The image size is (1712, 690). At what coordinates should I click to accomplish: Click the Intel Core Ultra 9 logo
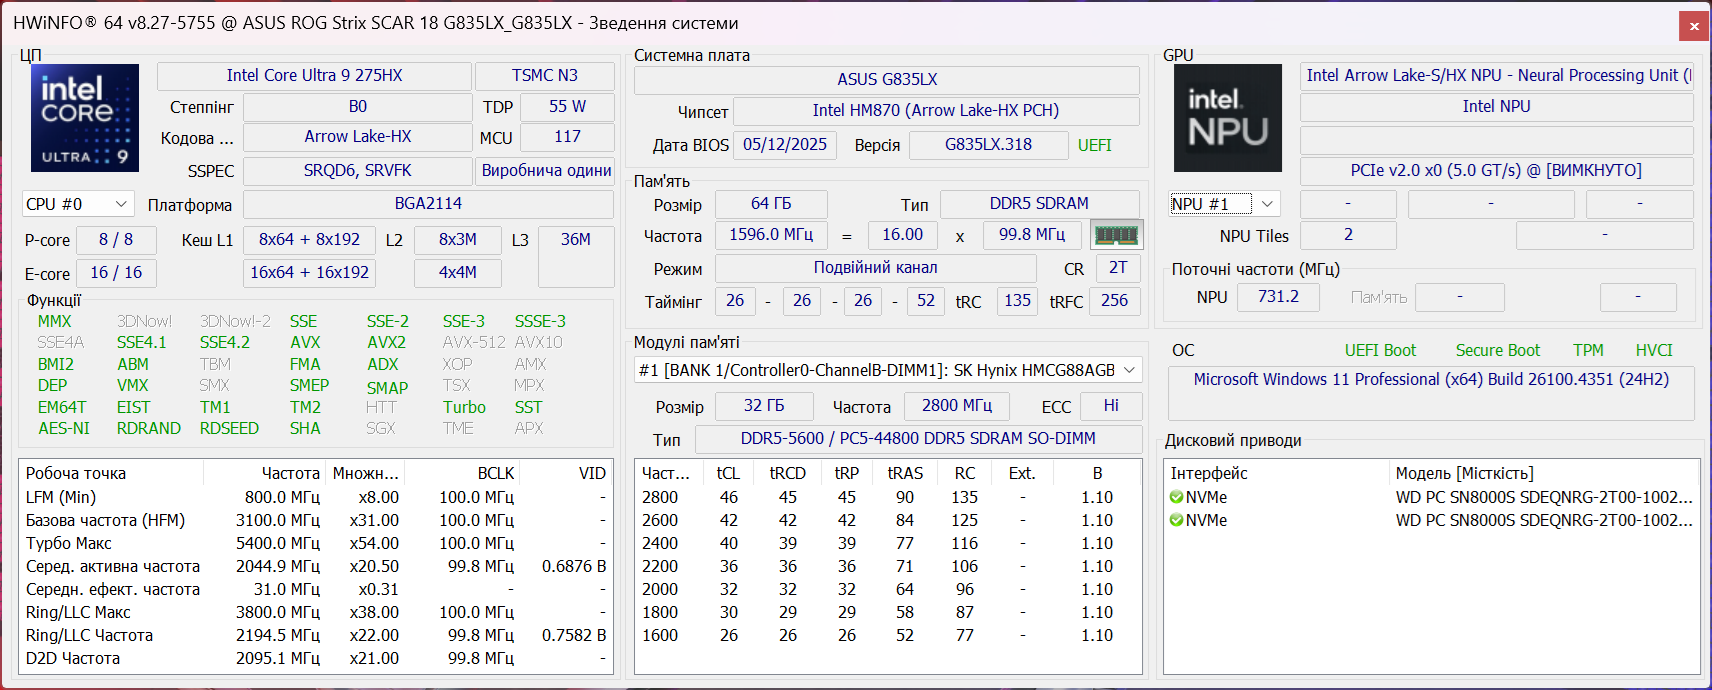[85, 117]
